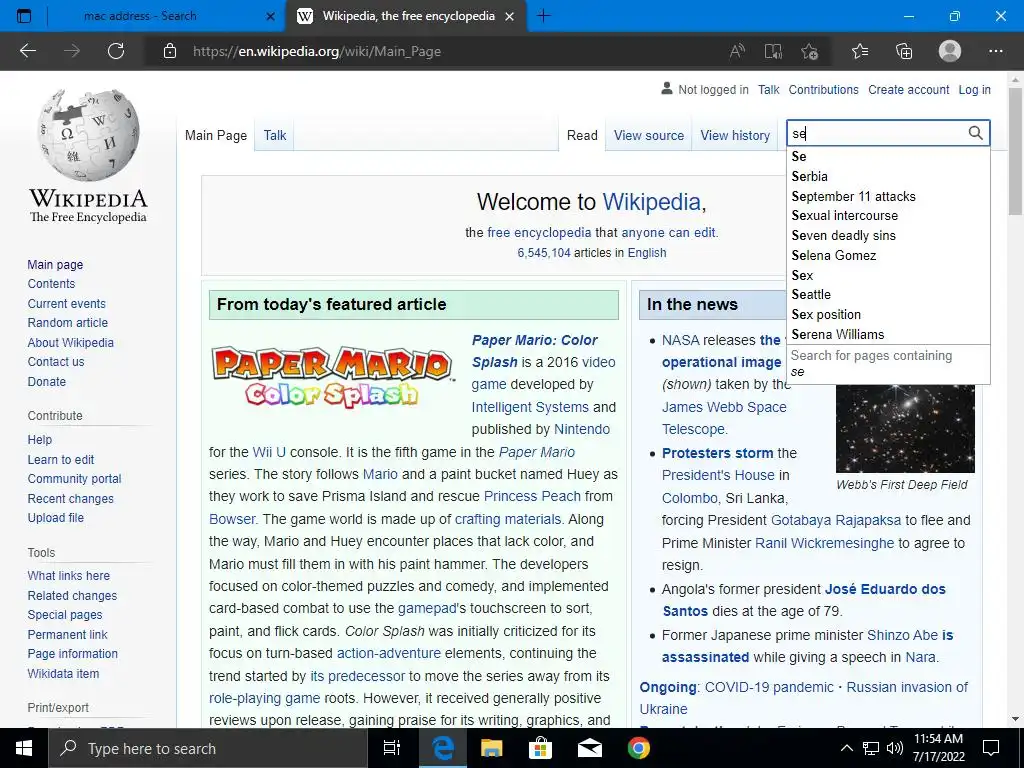The image size is (1024, 768).
Task: Open Edge settings and more menu
Action: [x=995, y=51]
